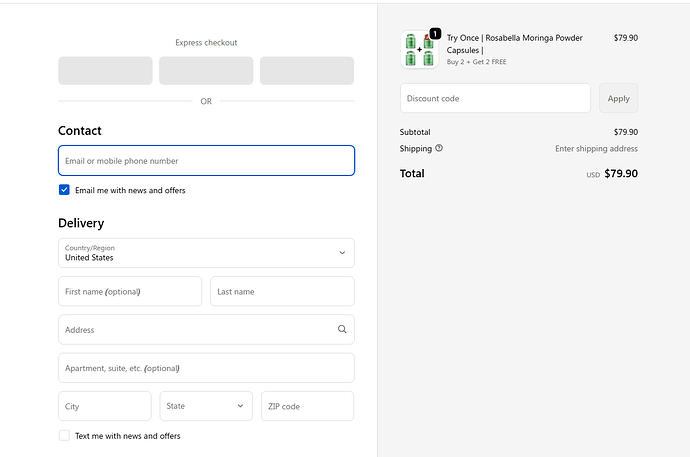Image resolution: width=690 pixels, height=457 pixels.
Task: Choose the middle express checkout button
Action: point(206,71)
